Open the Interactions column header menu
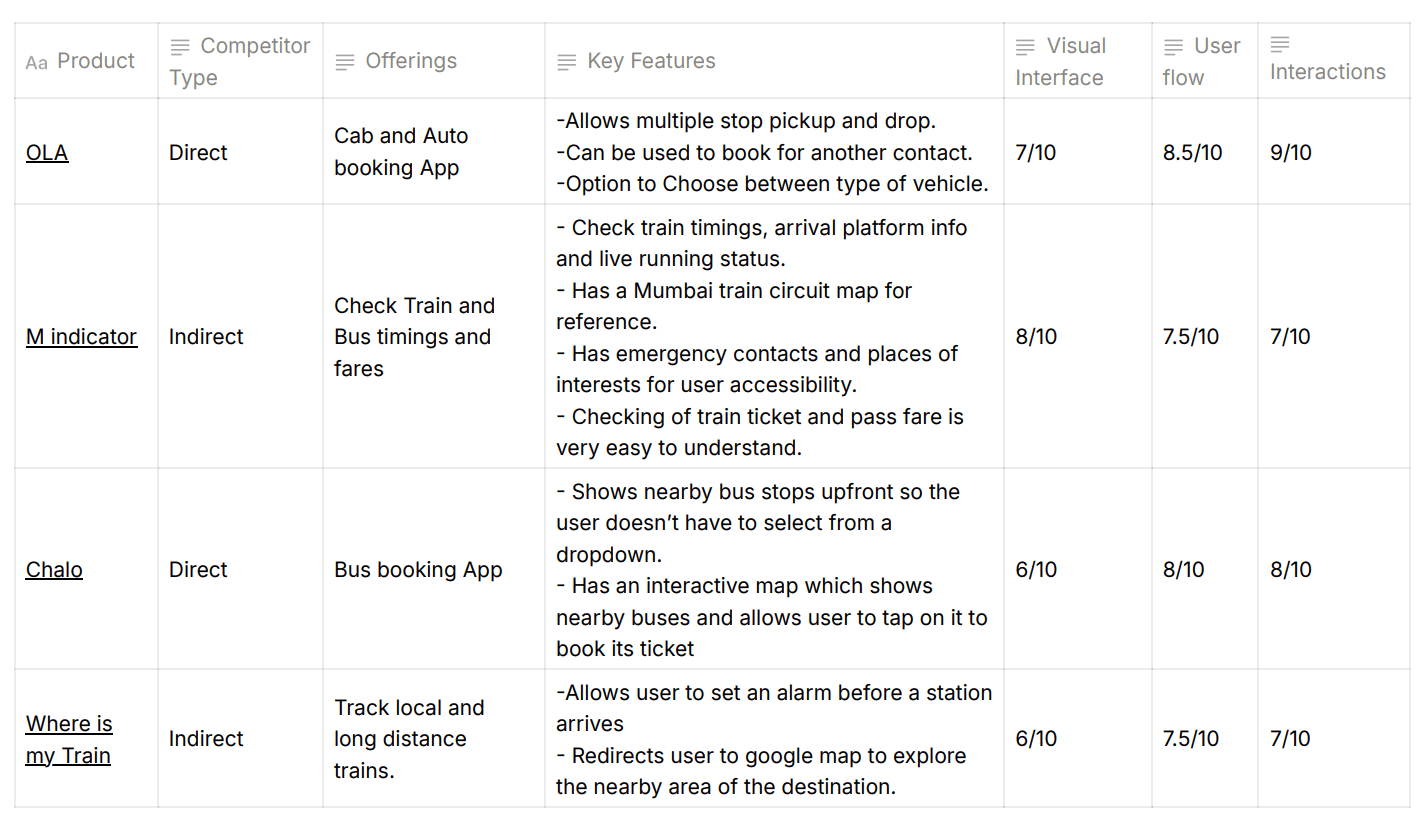Viewport: 1425px width, 827px height. click(x=1327, y=72)
